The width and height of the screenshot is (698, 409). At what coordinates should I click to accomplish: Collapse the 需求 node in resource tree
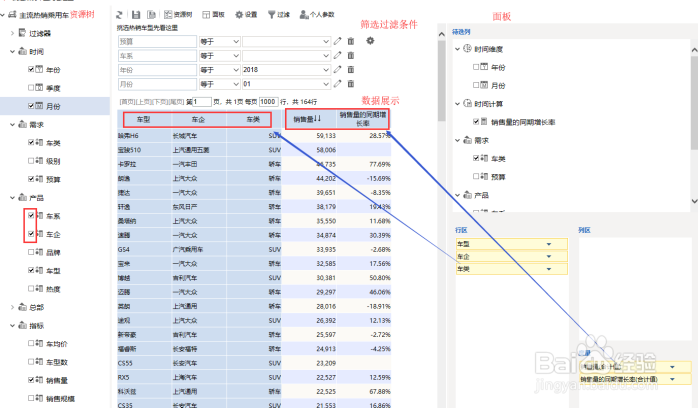[12, 124]
